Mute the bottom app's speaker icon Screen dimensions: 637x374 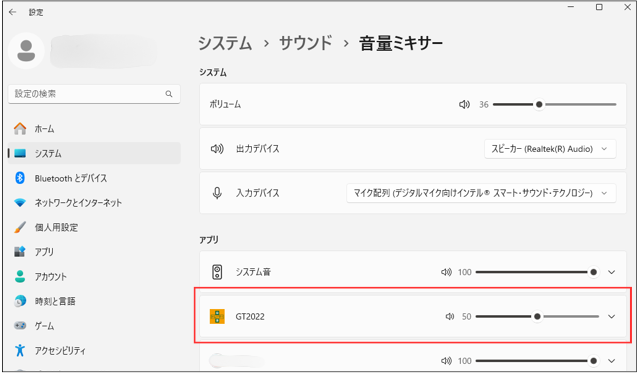click(446, 361)
